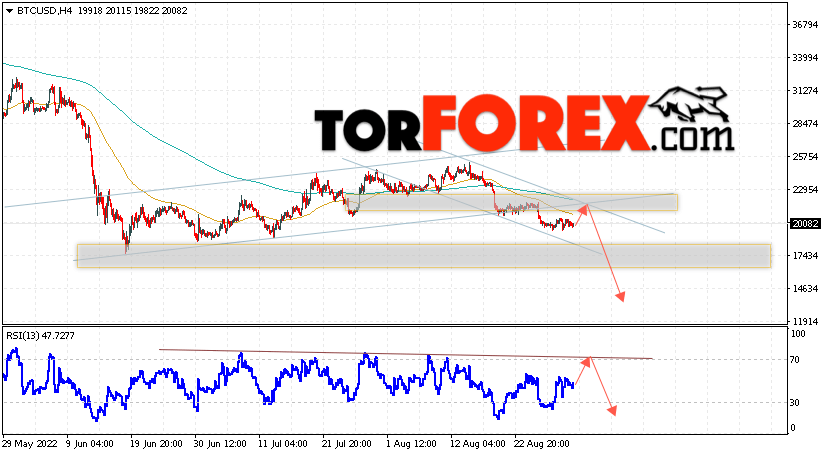Select the 11 Jul 04:00 time label

click(x=283, y=444)
